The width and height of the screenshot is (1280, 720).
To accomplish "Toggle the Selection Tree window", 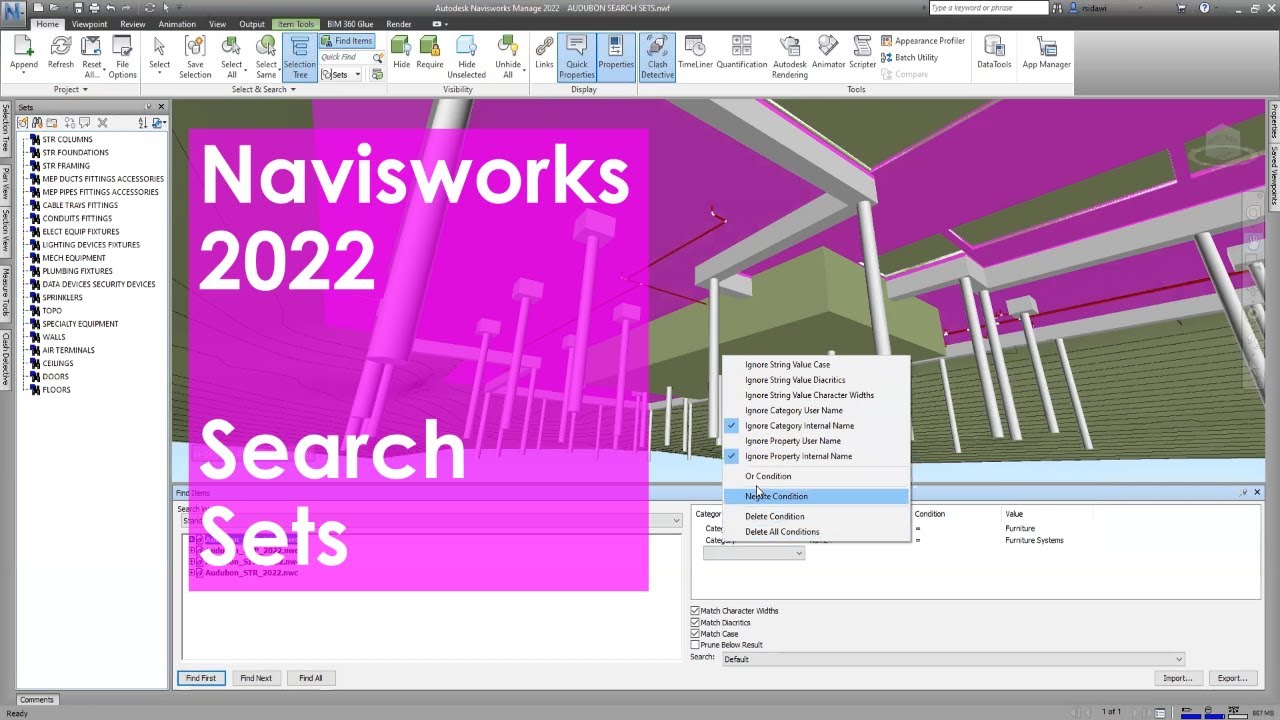I will (x=299, y=57).
